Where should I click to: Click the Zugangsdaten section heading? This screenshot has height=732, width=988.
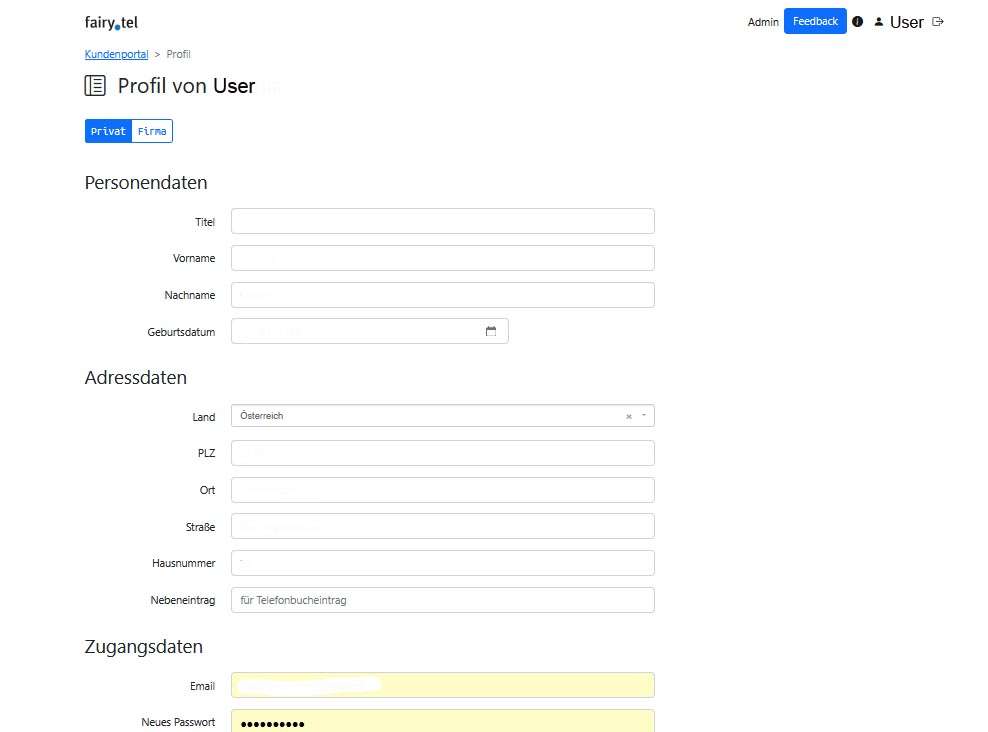click(144, 647)
